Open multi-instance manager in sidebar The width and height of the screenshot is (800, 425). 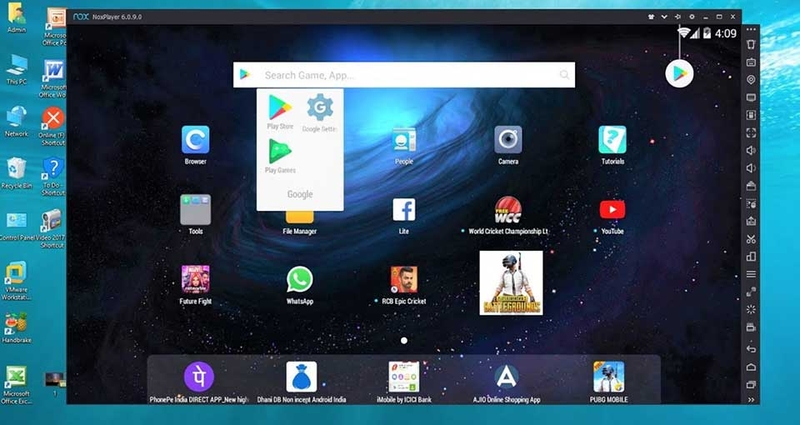point(751,257)
